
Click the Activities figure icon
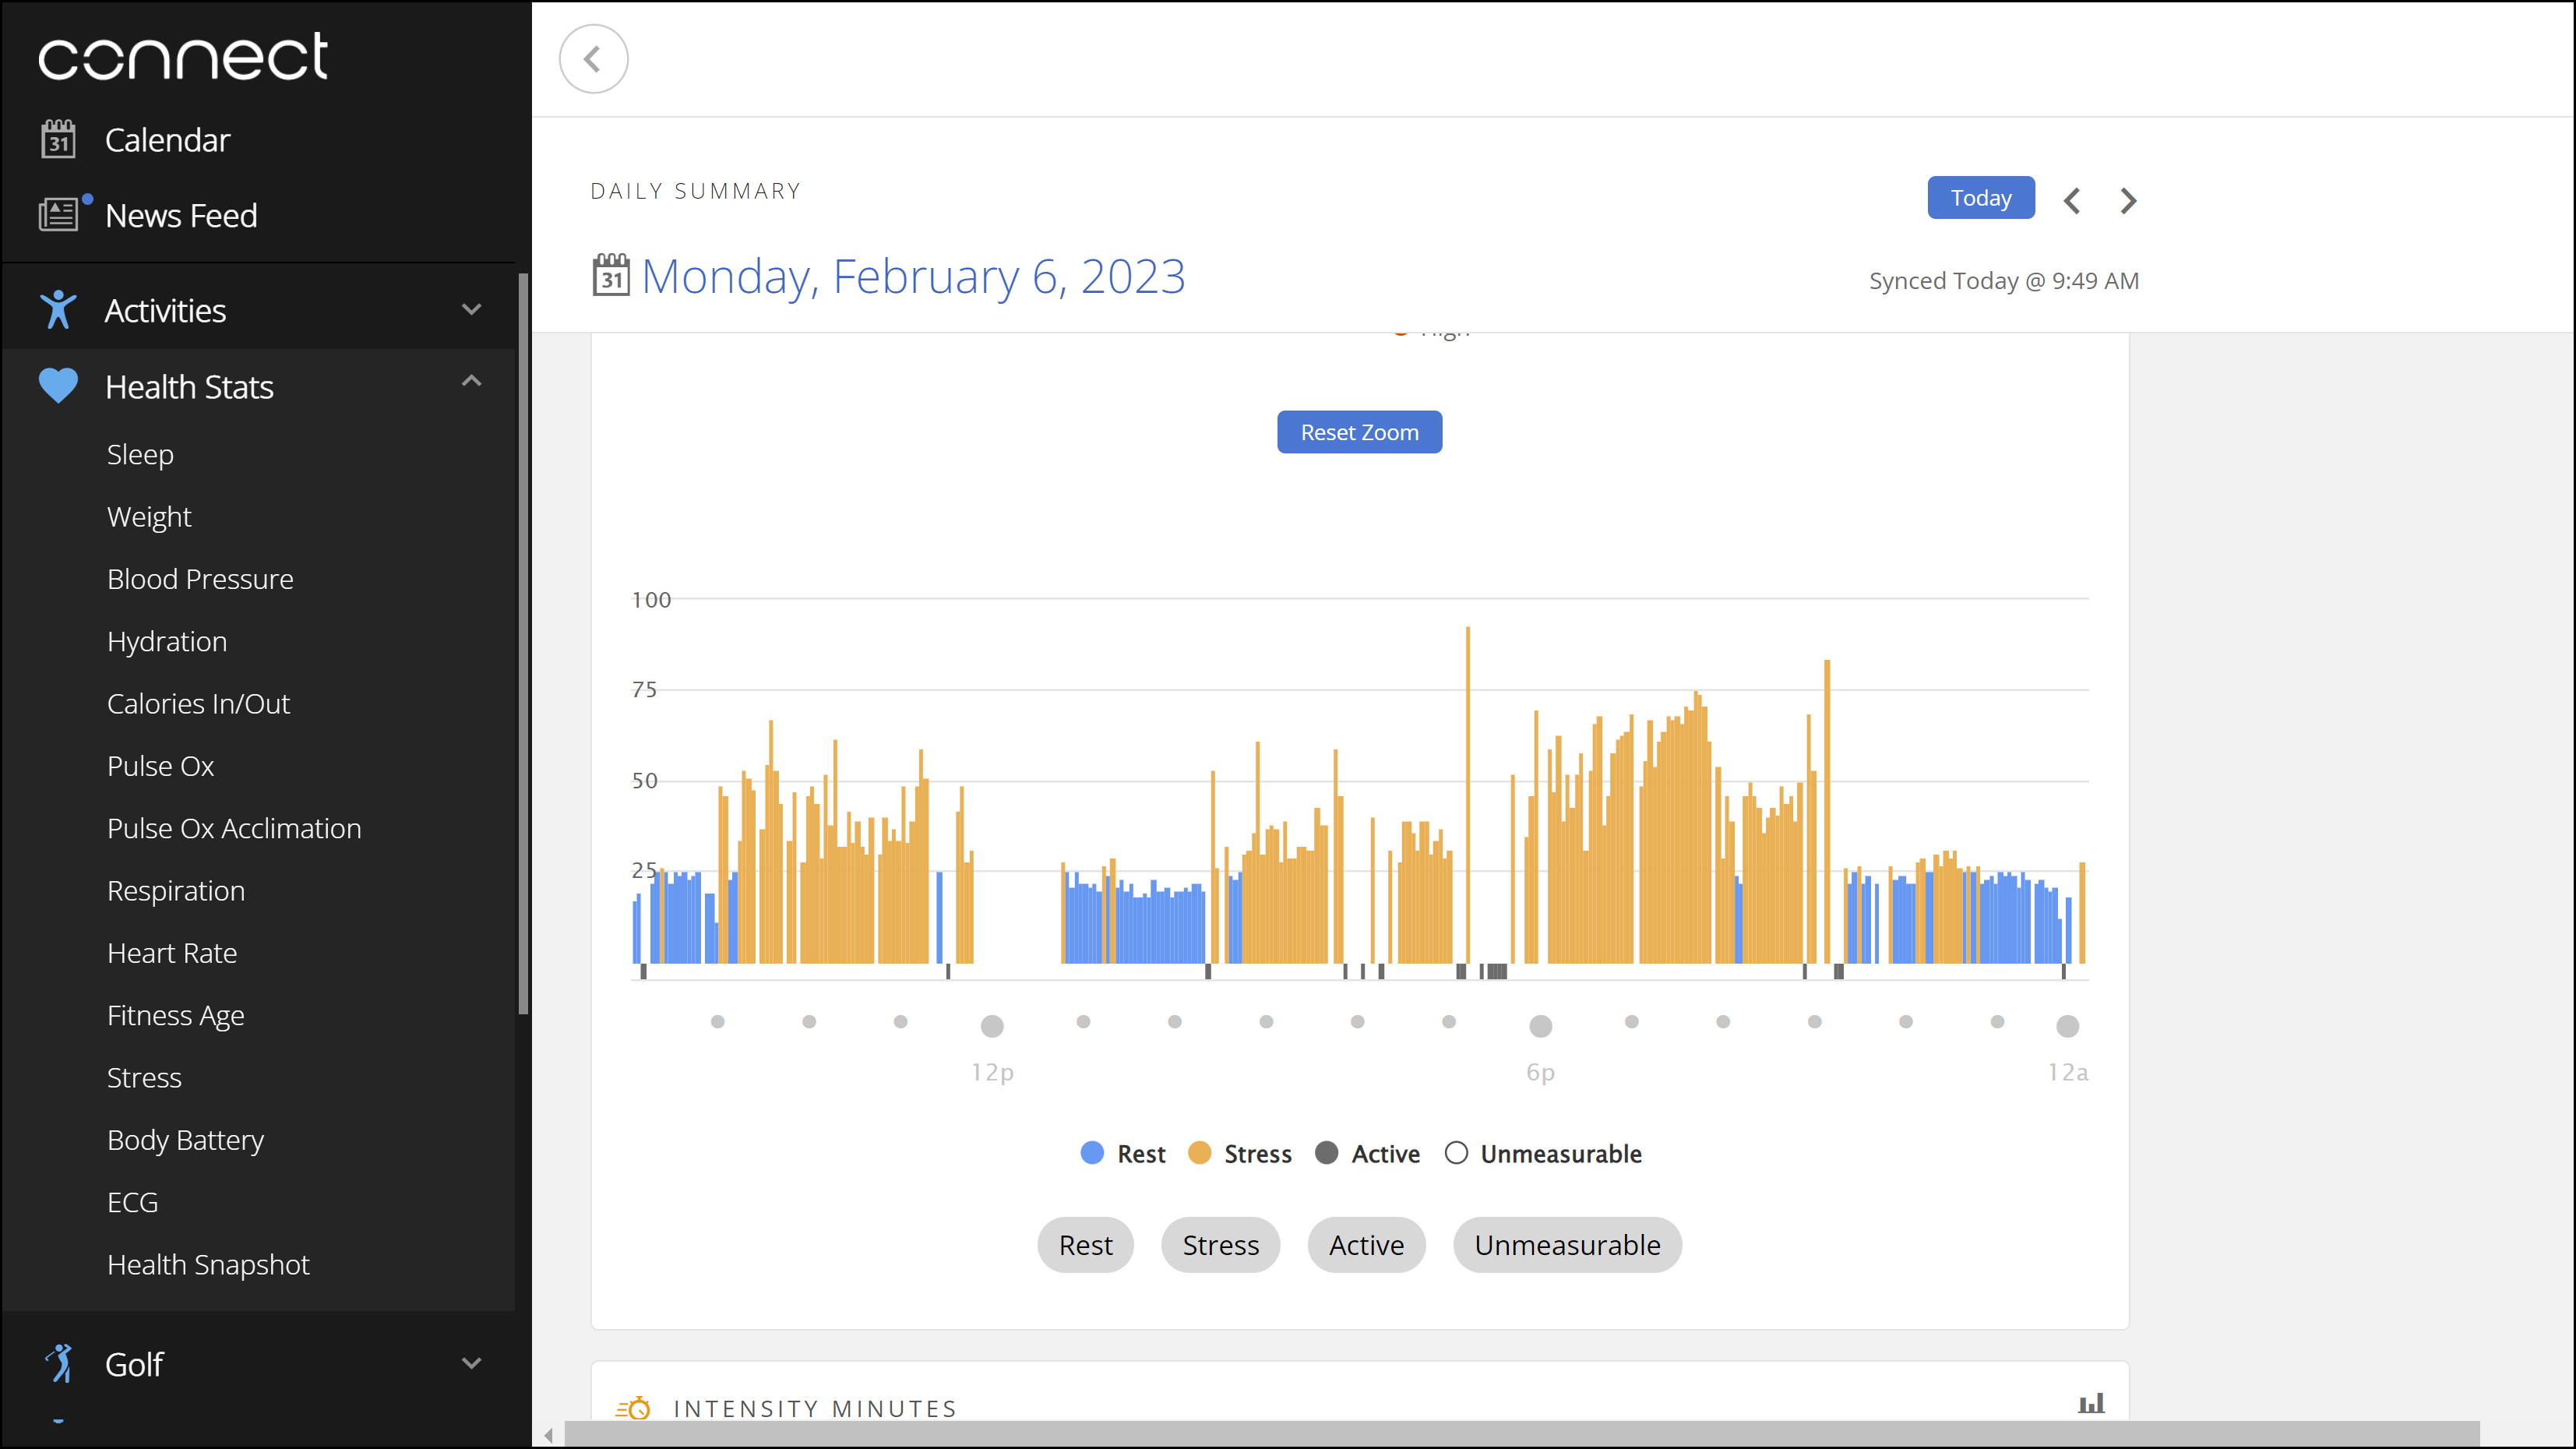click(x=58, y=310)
